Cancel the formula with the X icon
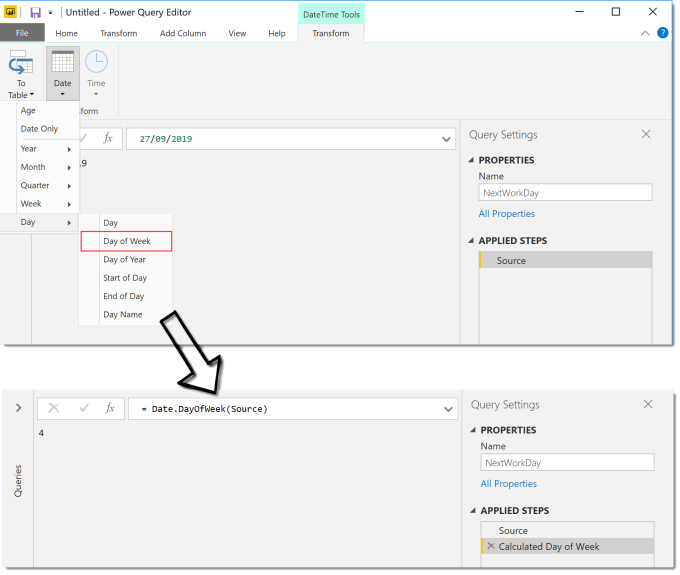Screen dimensions: 680x575 [54, 408]
